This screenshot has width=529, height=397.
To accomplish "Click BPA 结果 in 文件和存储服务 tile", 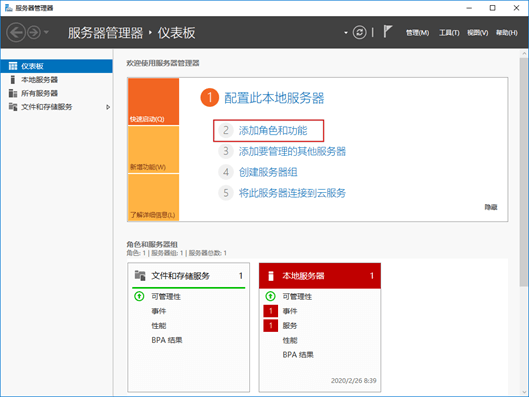I will pyautogui.click(x=167, y=340).
